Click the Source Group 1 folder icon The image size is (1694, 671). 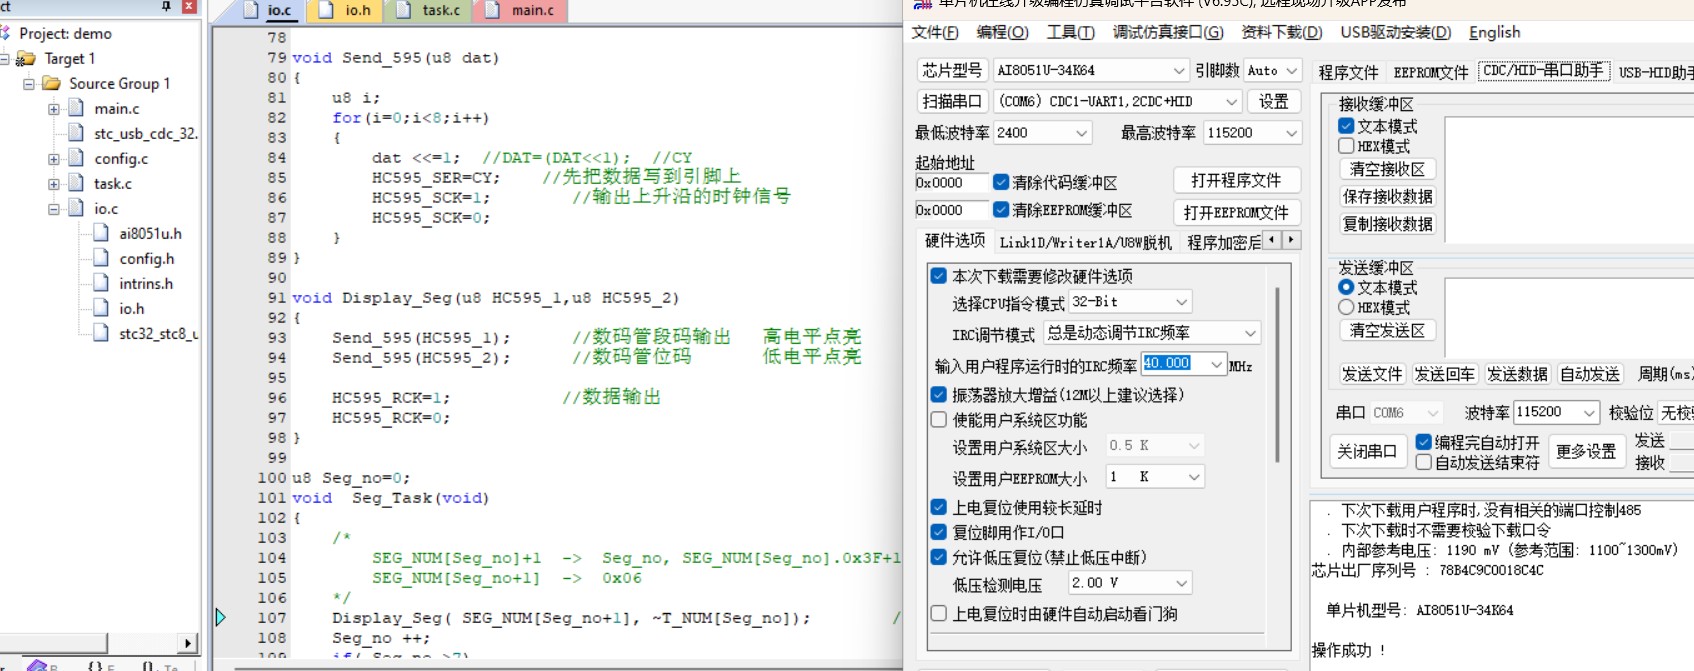tap(51, 84)
